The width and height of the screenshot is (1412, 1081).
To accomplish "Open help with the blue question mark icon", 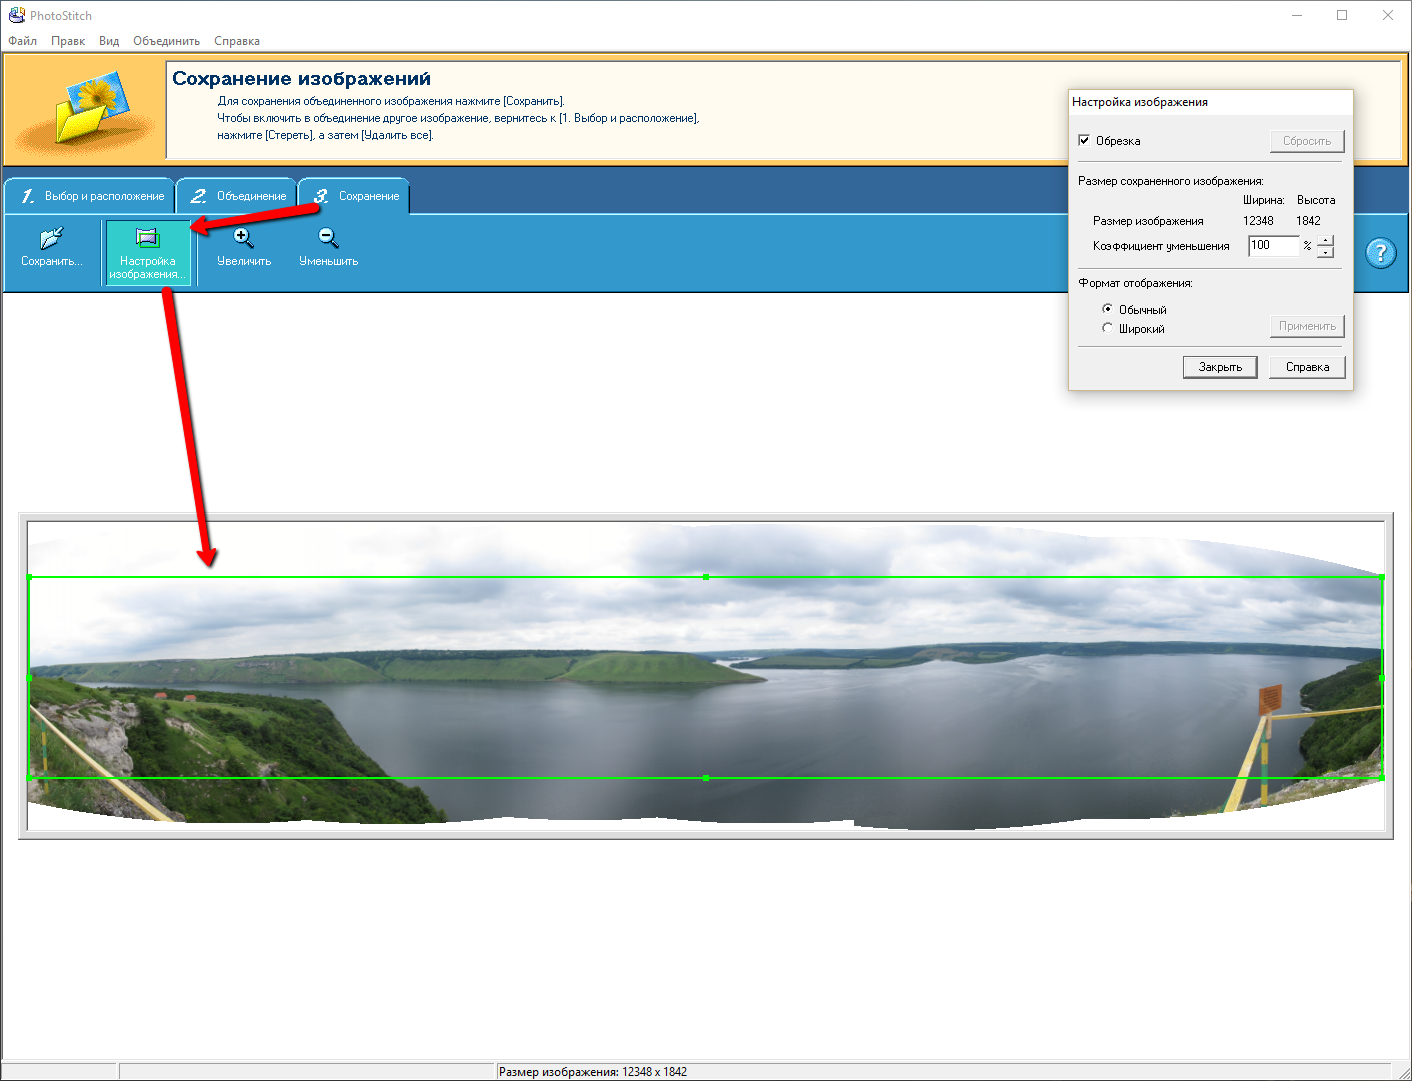I will tap(1380, 253).
